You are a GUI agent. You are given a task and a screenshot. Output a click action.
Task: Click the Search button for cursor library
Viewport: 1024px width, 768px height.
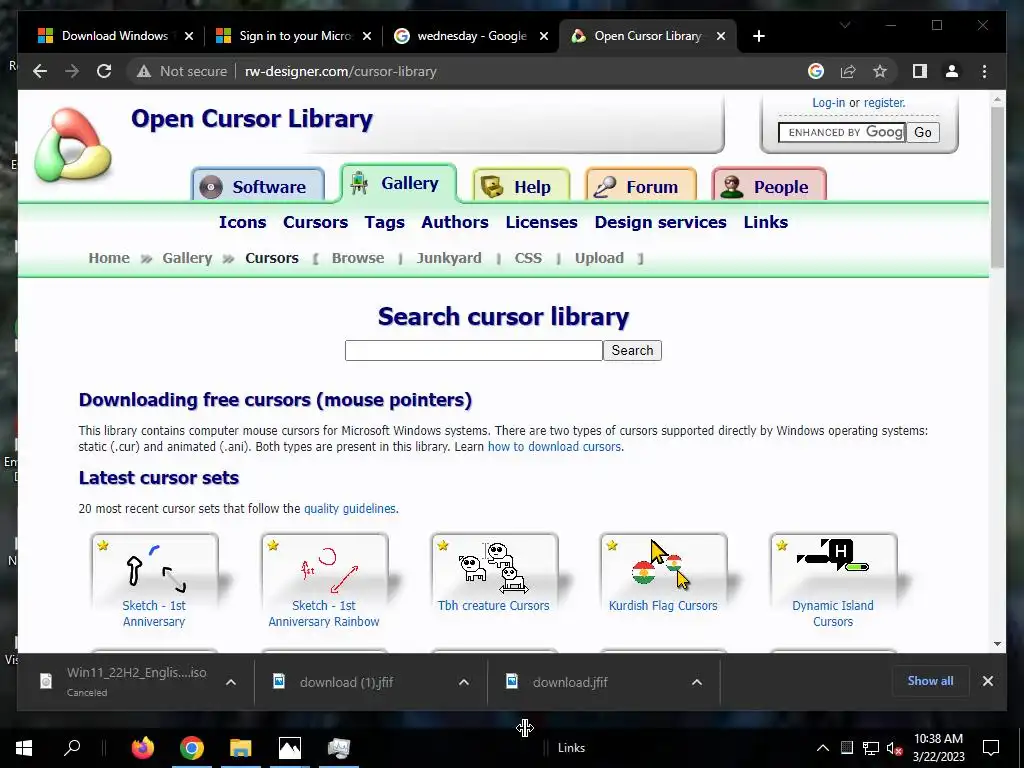[x=632, y=350]
